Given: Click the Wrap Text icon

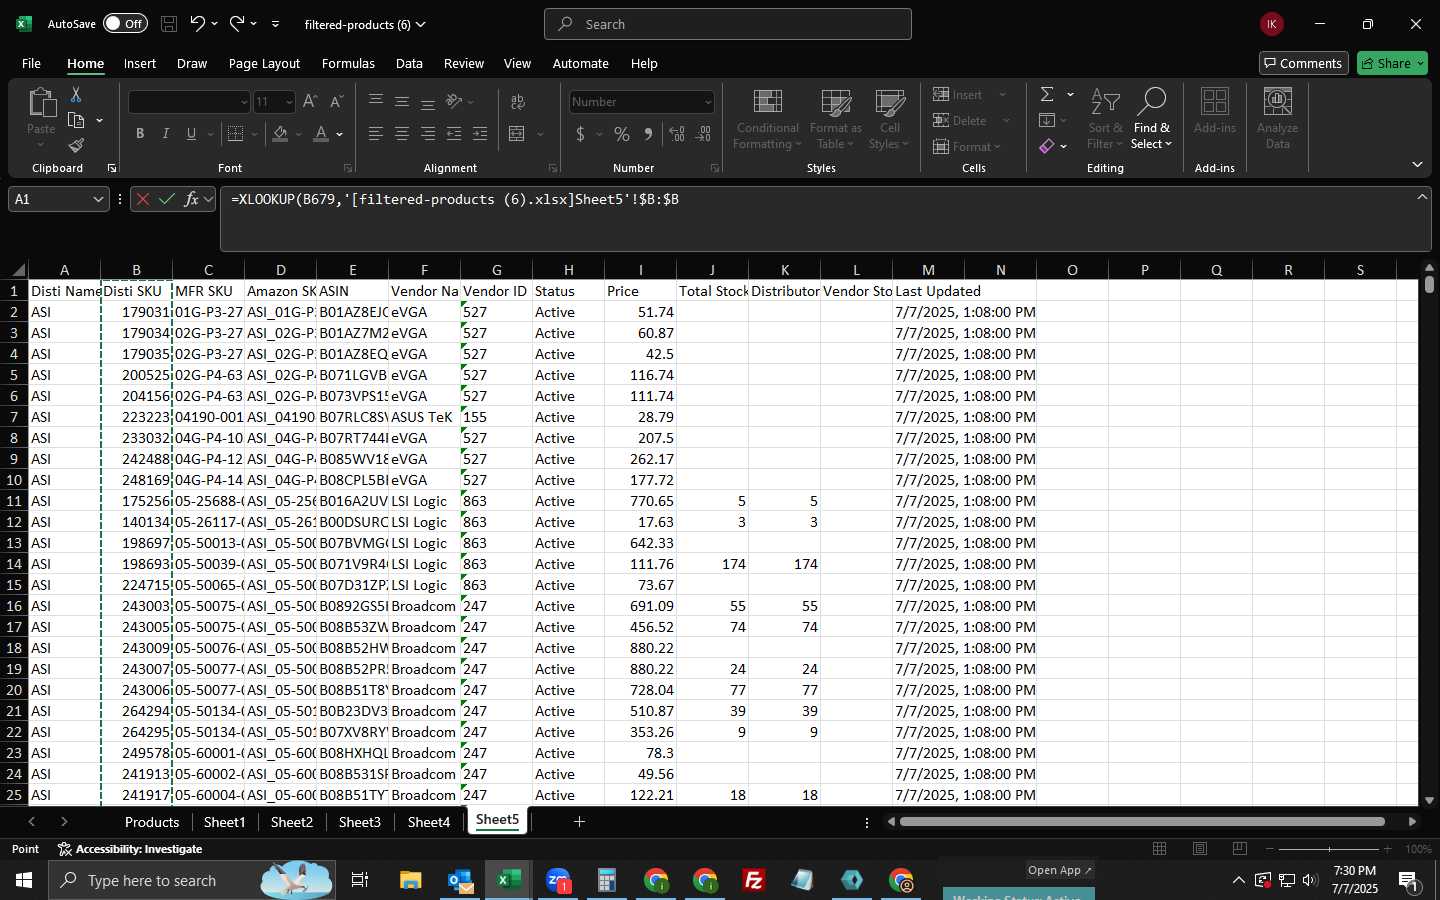Looking at the screenshot, I should (x=517, y=102).
